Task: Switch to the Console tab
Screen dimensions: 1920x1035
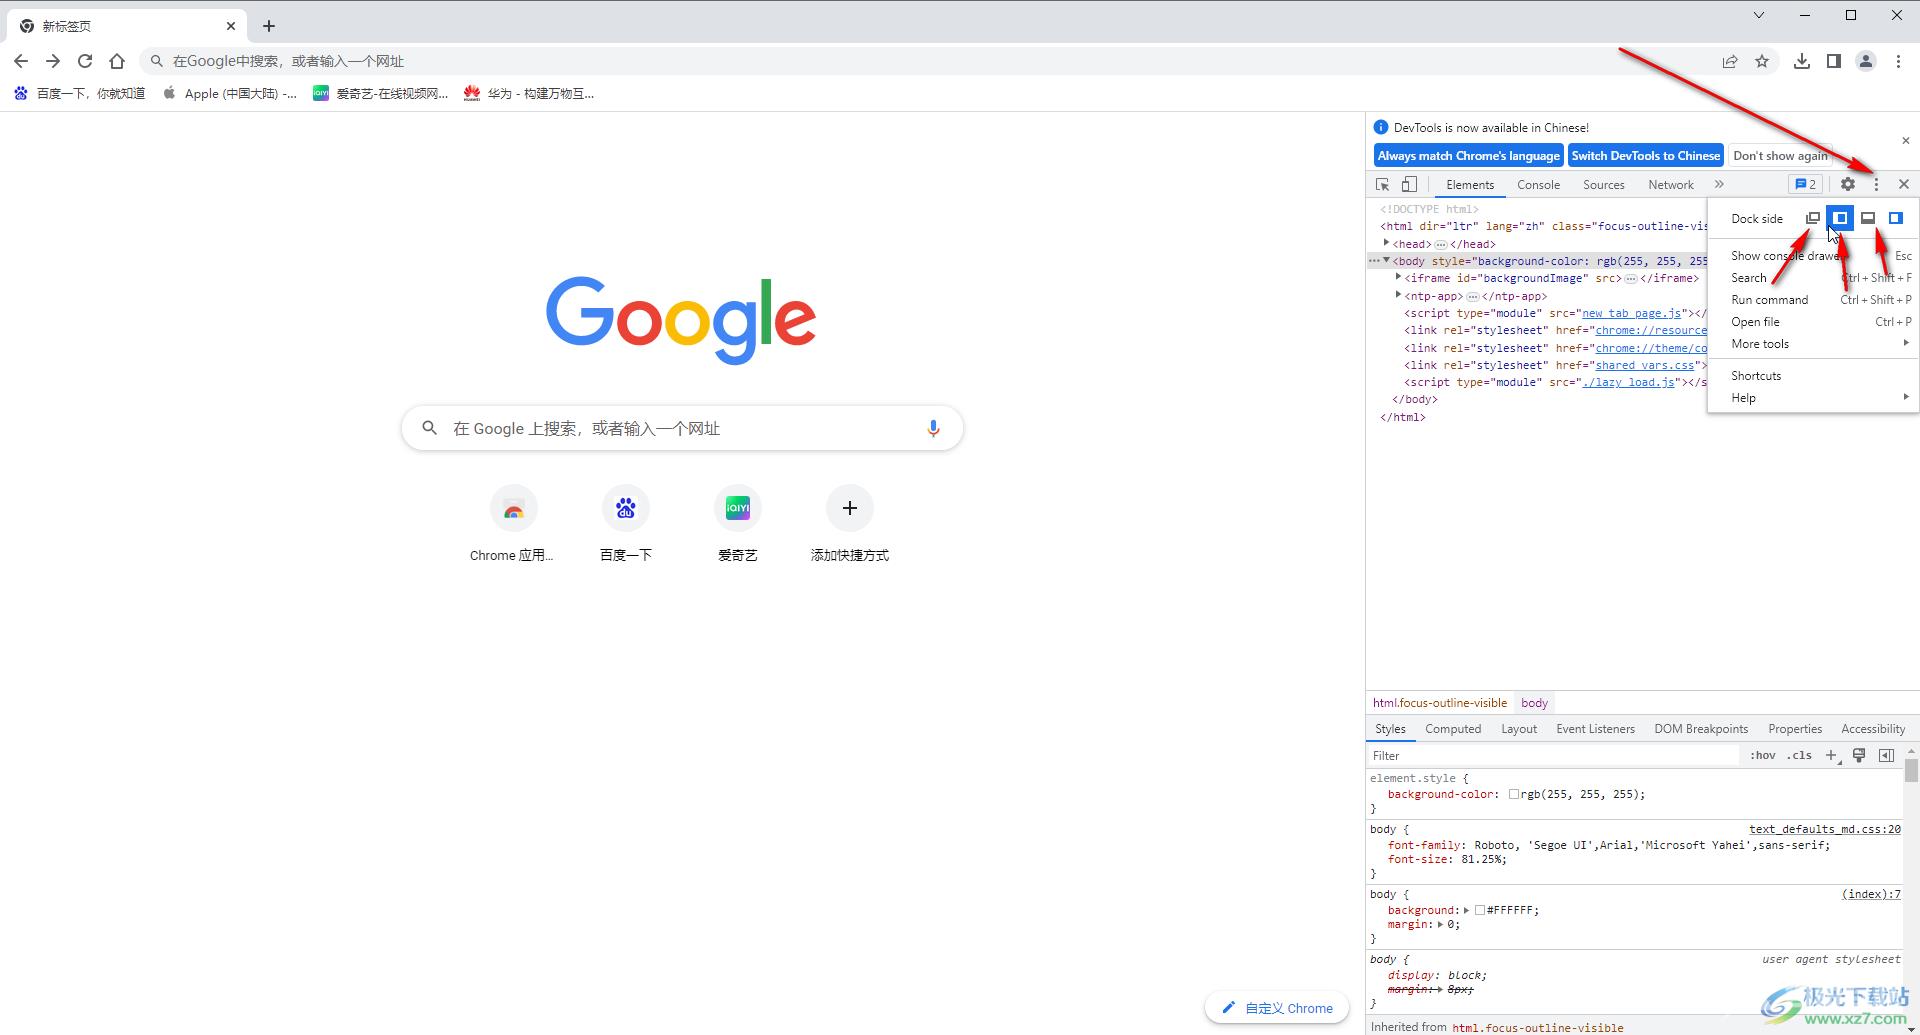Action: [1538, 185]
